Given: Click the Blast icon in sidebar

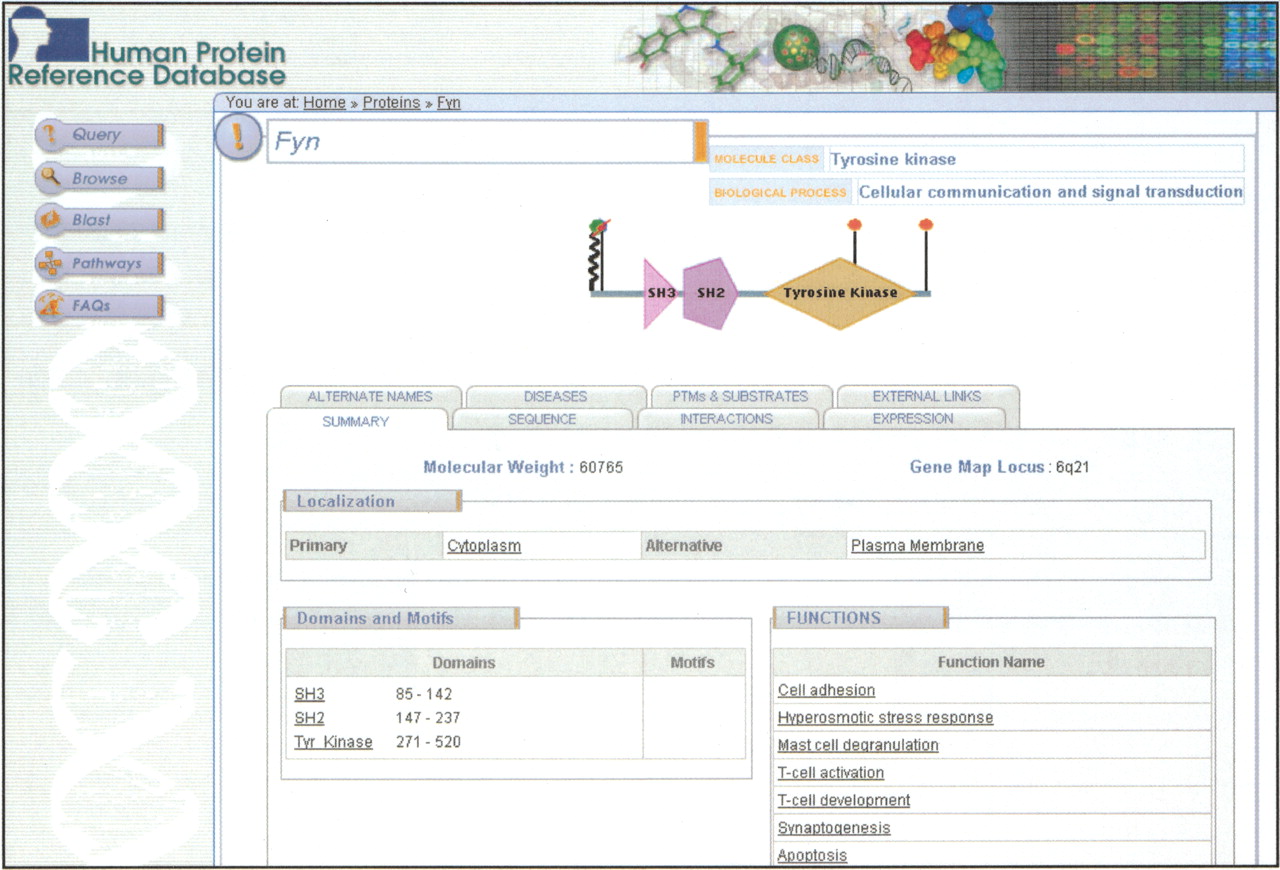Looking at the screenshot, I should click(x=50, y=220).
